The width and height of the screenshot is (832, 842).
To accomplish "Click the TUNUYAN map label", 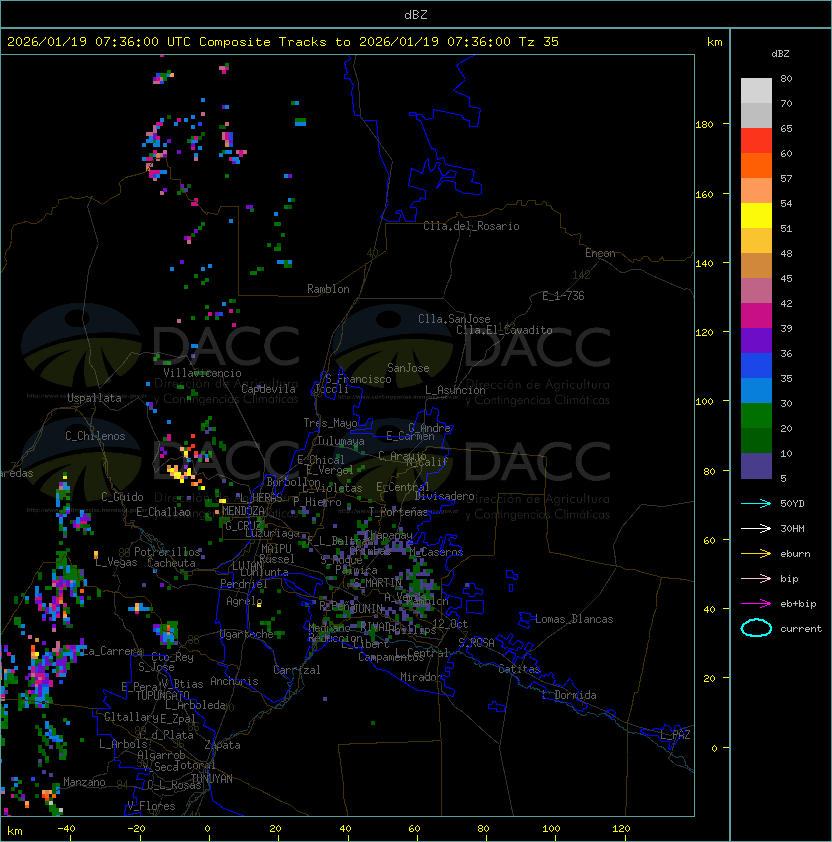I will tap(212, 779).
